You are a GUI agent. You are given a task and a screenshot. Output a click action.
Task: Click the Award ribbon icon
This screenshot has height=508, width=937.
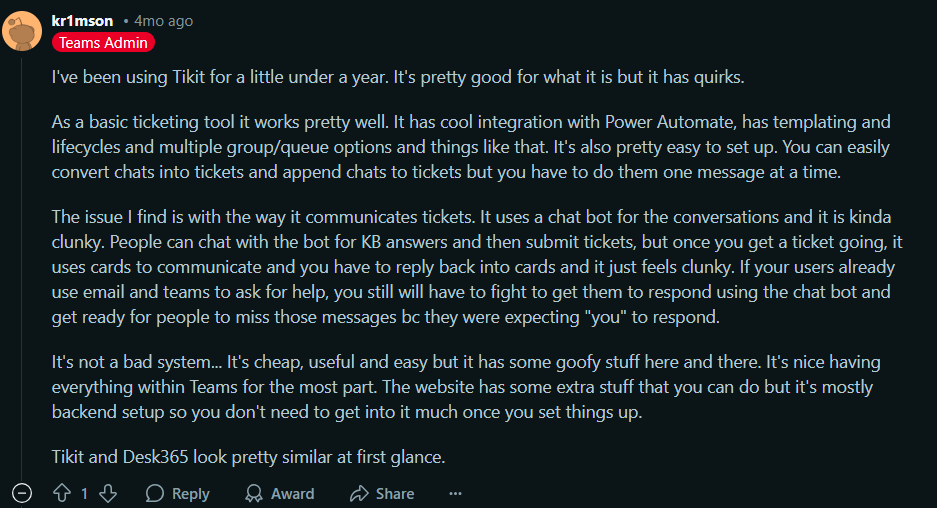tap(255, 493)
